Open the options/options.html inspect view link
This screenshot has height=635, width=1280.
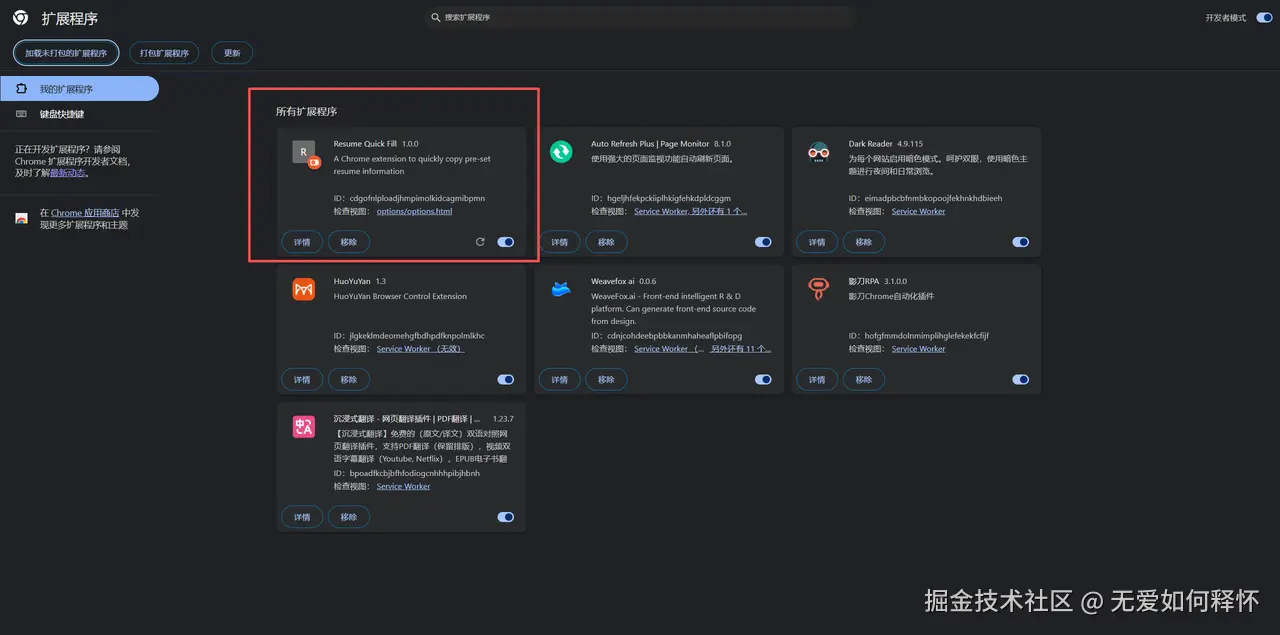(x=414, y=211)
